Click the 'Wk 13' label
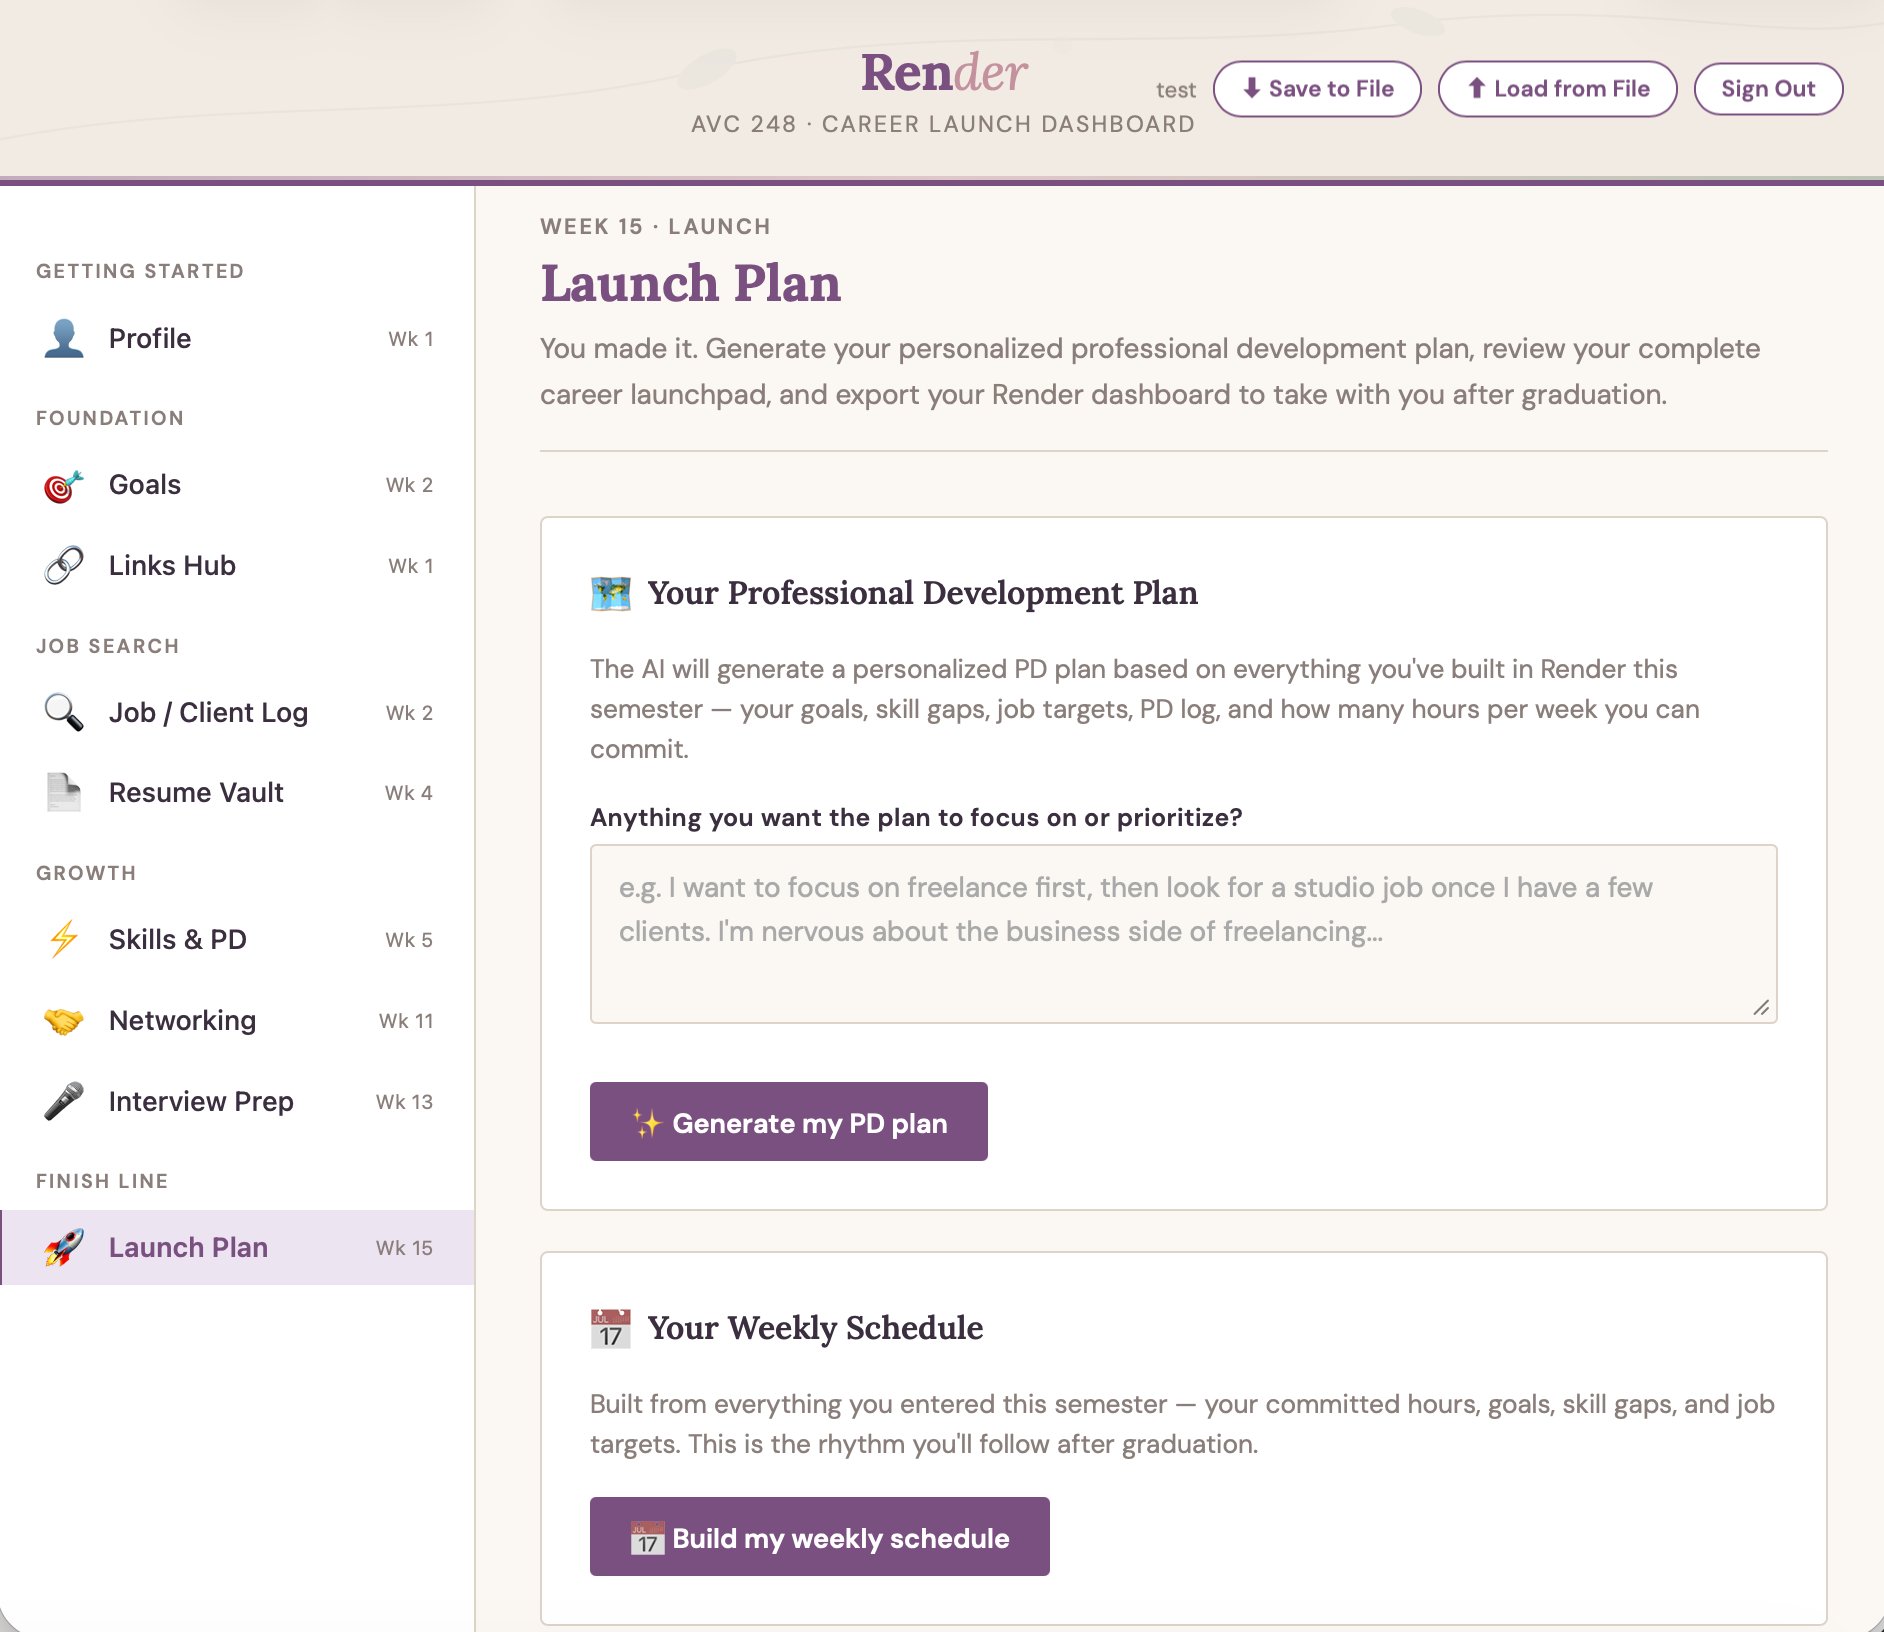Viewport: 1884px width, 1632px height. pyautogui.click(x=404, y=1102)
